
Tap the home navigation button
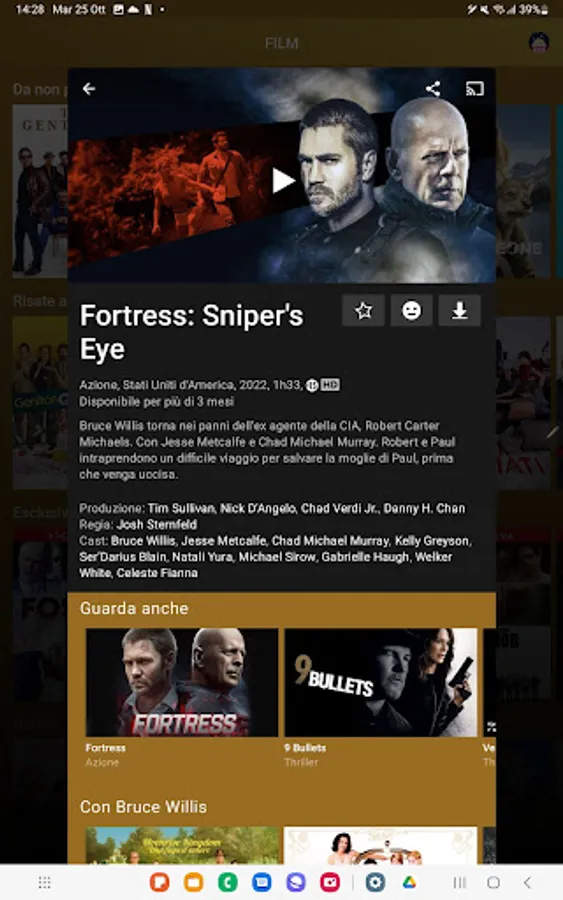[494, 882]
